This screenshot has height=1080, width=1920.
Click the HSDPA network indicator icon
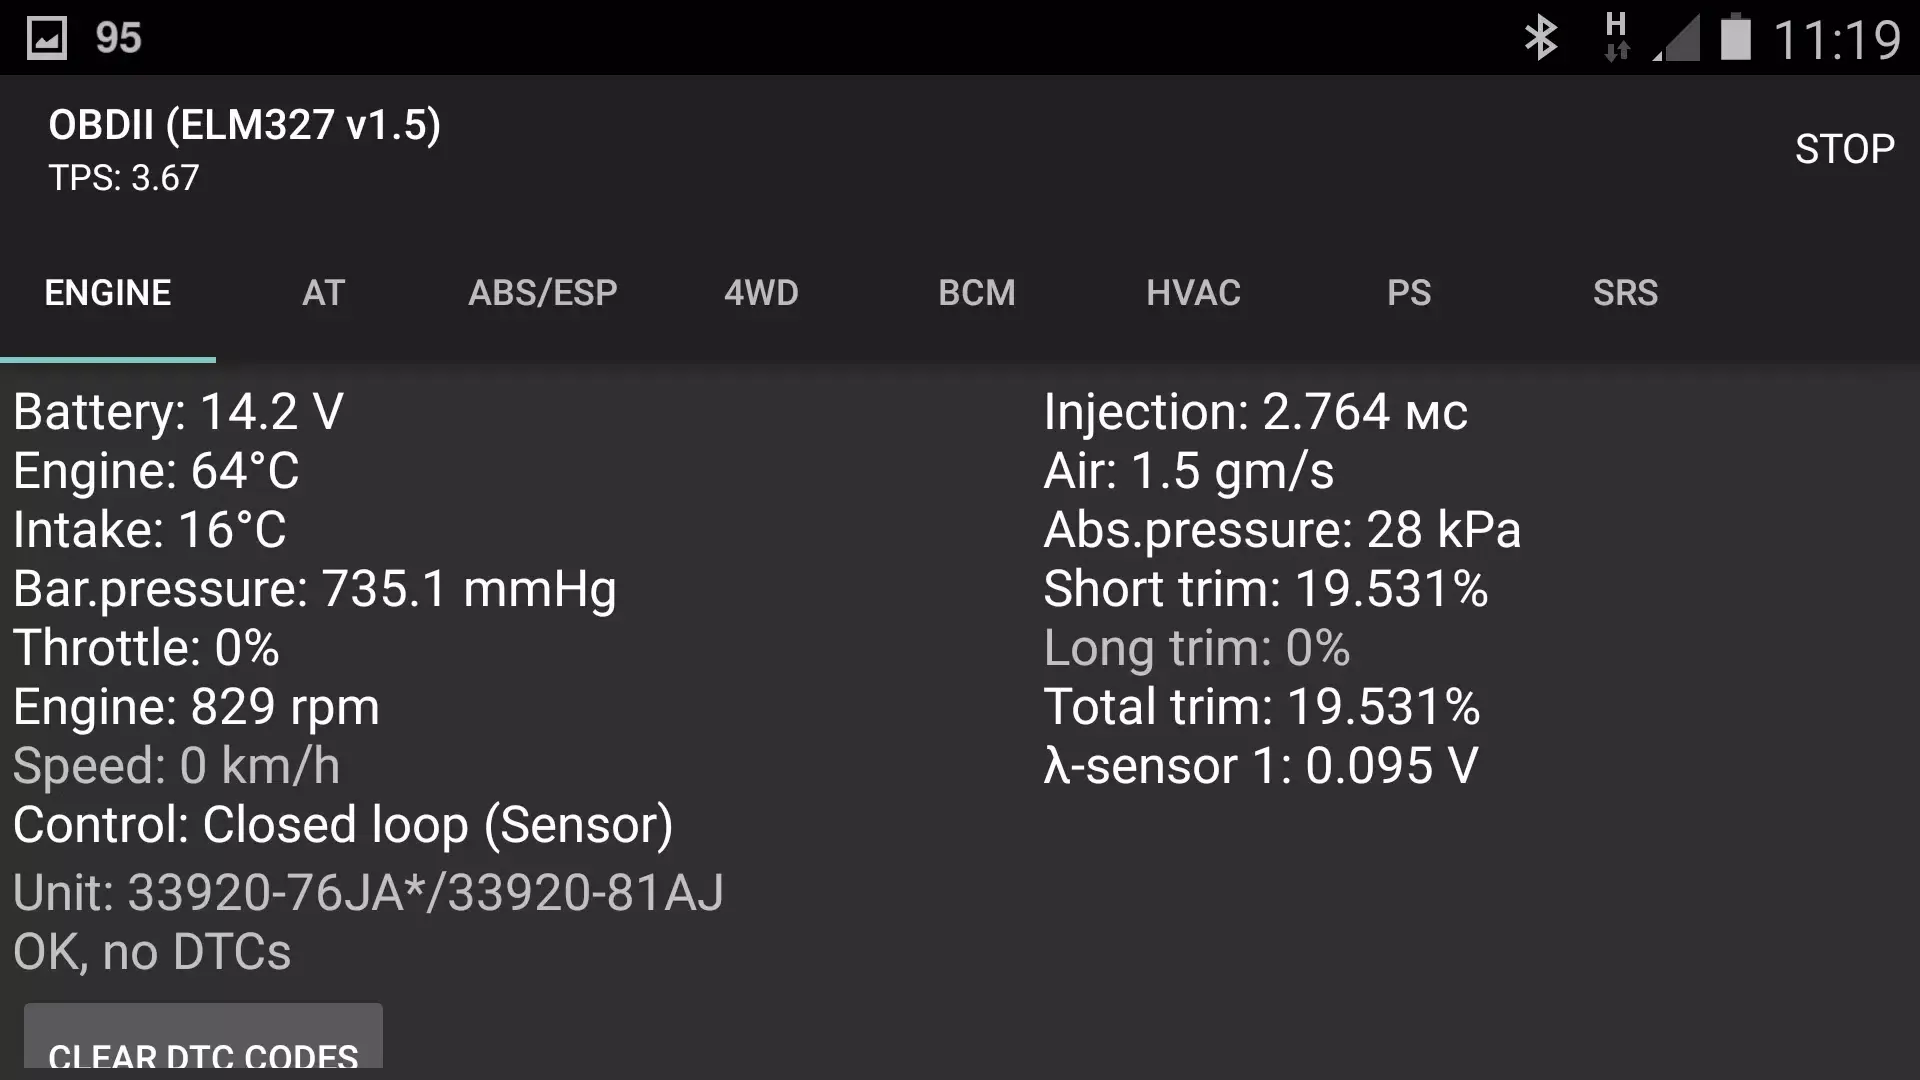click(1618, 36)
